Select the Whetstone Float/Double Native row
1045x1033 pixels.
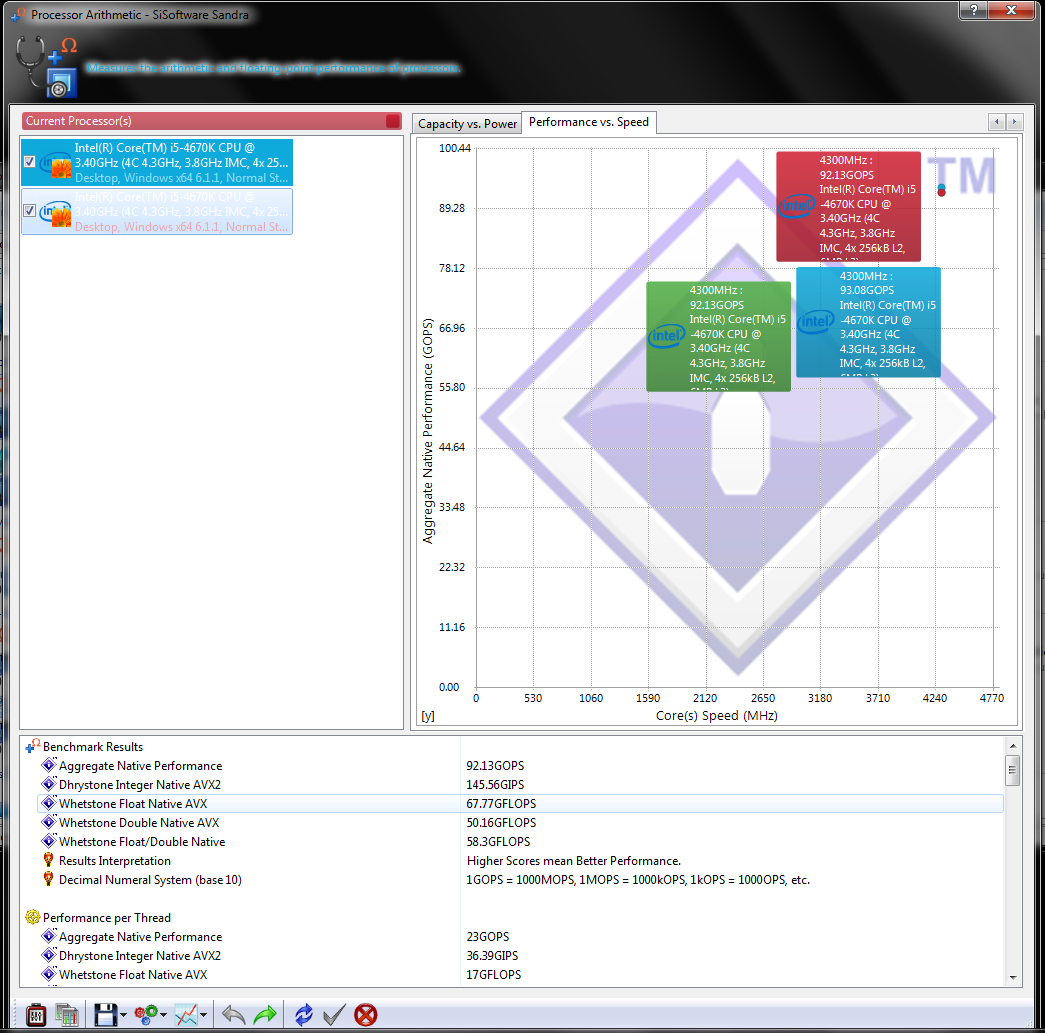520,842
